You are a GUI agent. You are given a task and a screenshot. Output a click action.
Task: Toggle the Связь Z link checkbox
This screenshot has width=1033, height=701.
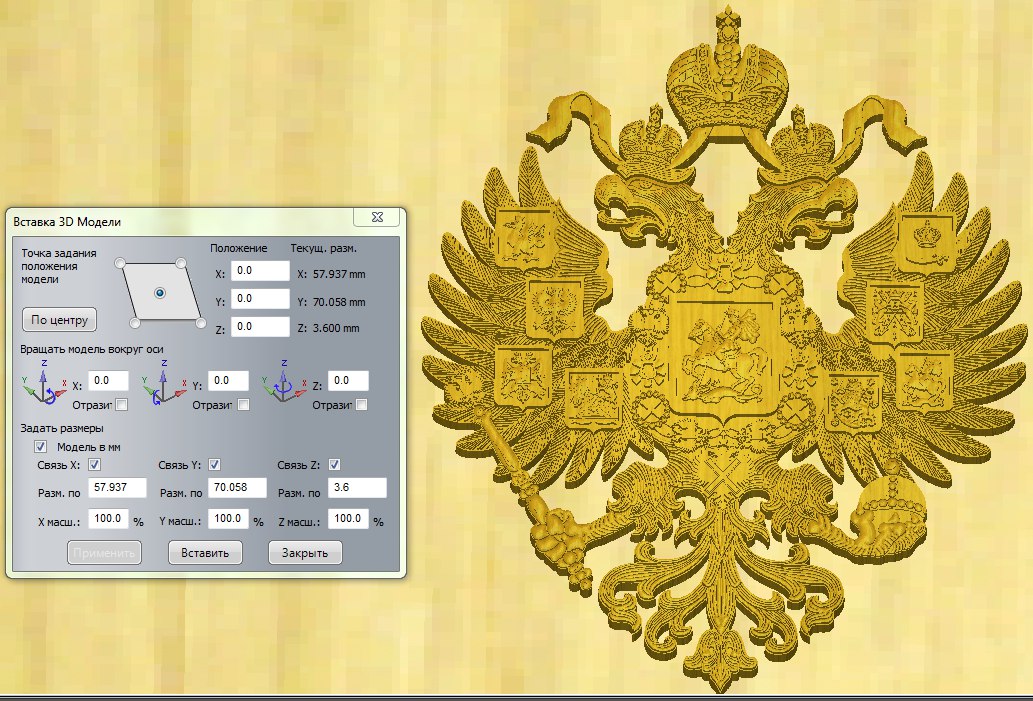[334, 464]
